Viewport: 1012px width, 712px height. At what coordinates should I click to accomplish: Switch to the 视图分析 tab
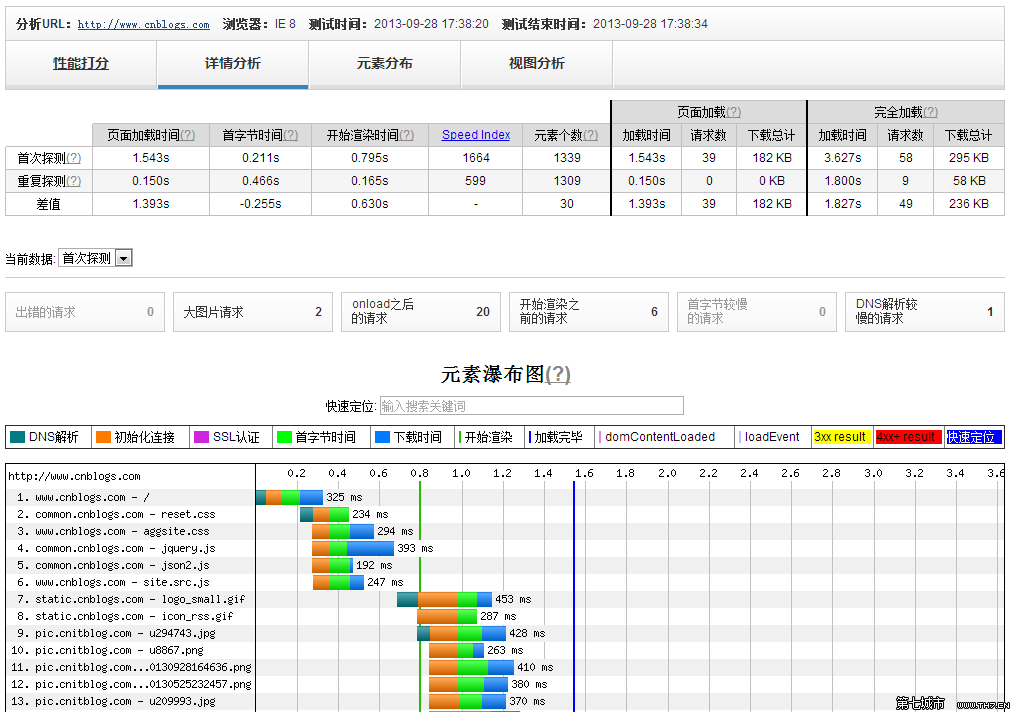536,64
